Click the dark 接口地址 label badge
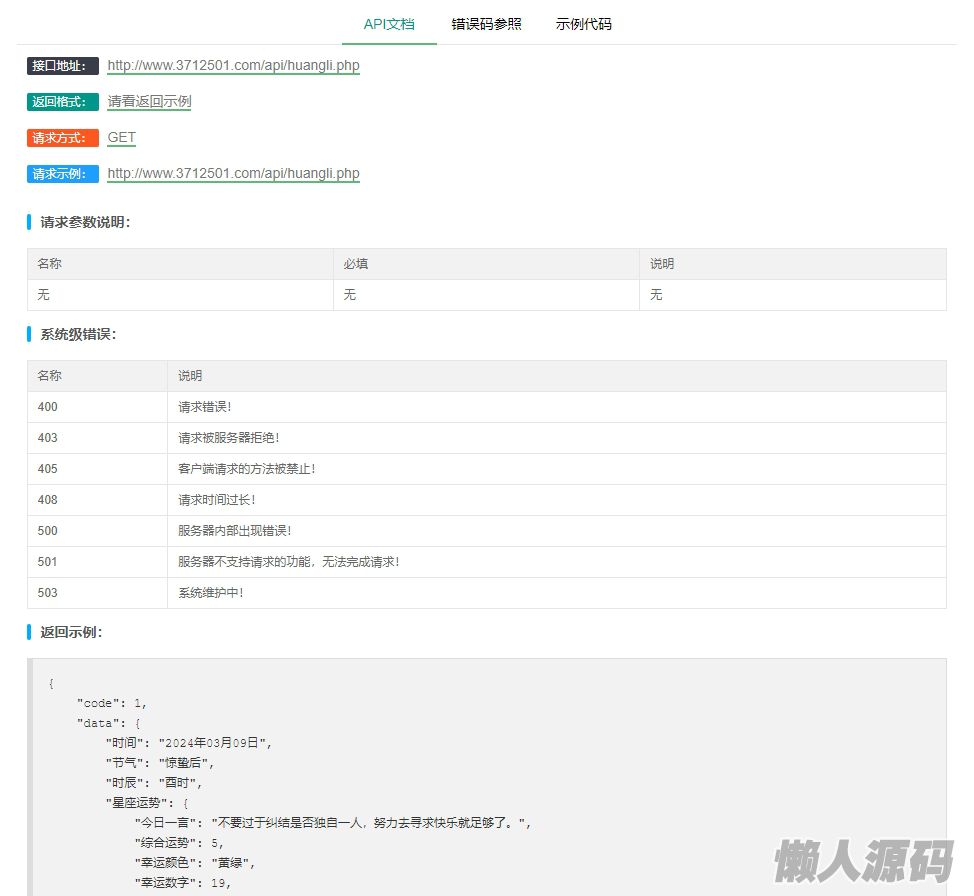 [63, 66]
